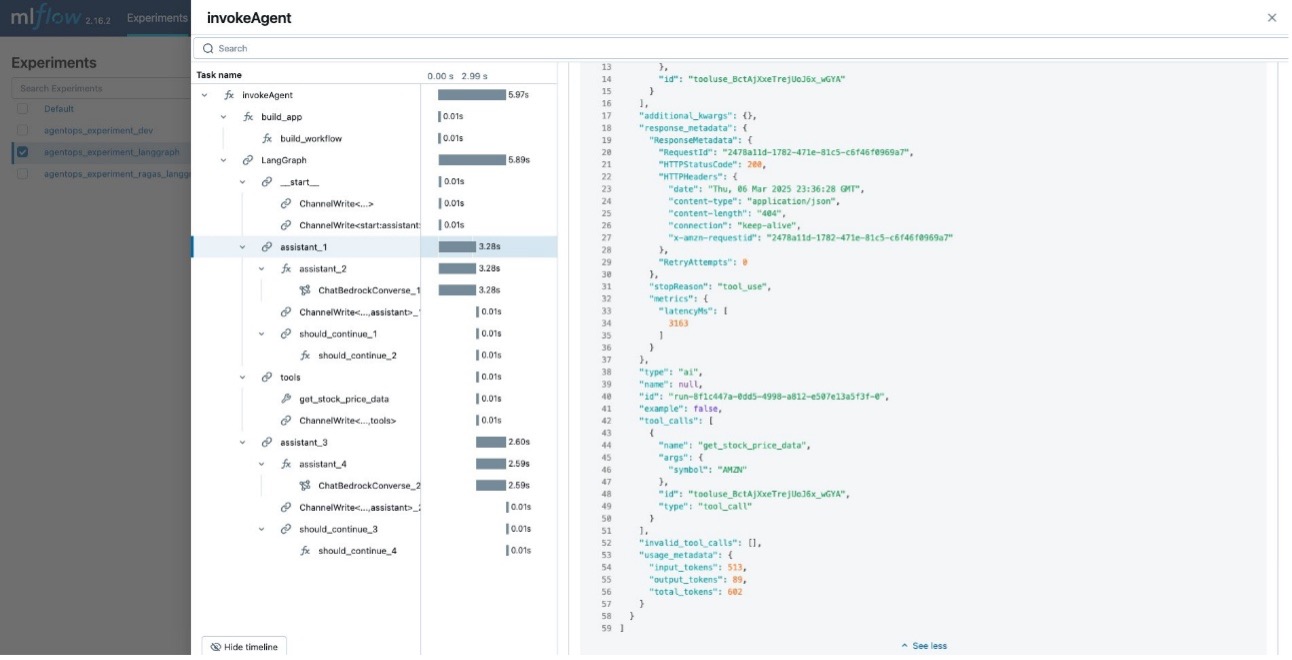
Task: Click the Search Experiments box behind the dialog
Action: (100, 88)
